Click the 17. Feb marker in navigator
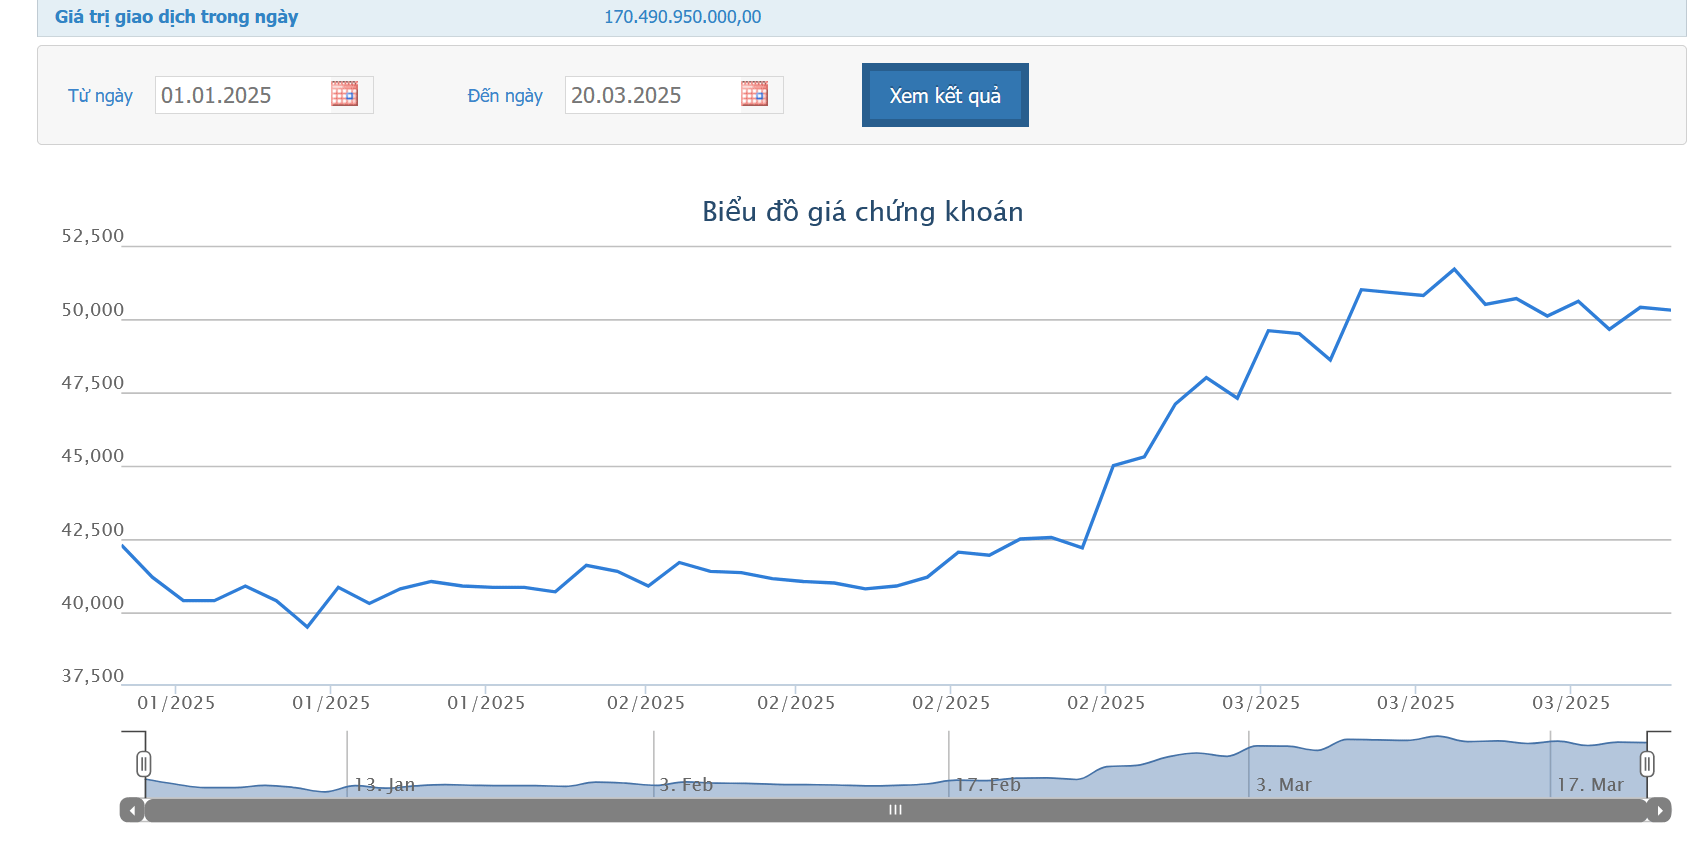The height and width of the screenshot is (848, 1692). pyautogui.click(x=987, y=785)
